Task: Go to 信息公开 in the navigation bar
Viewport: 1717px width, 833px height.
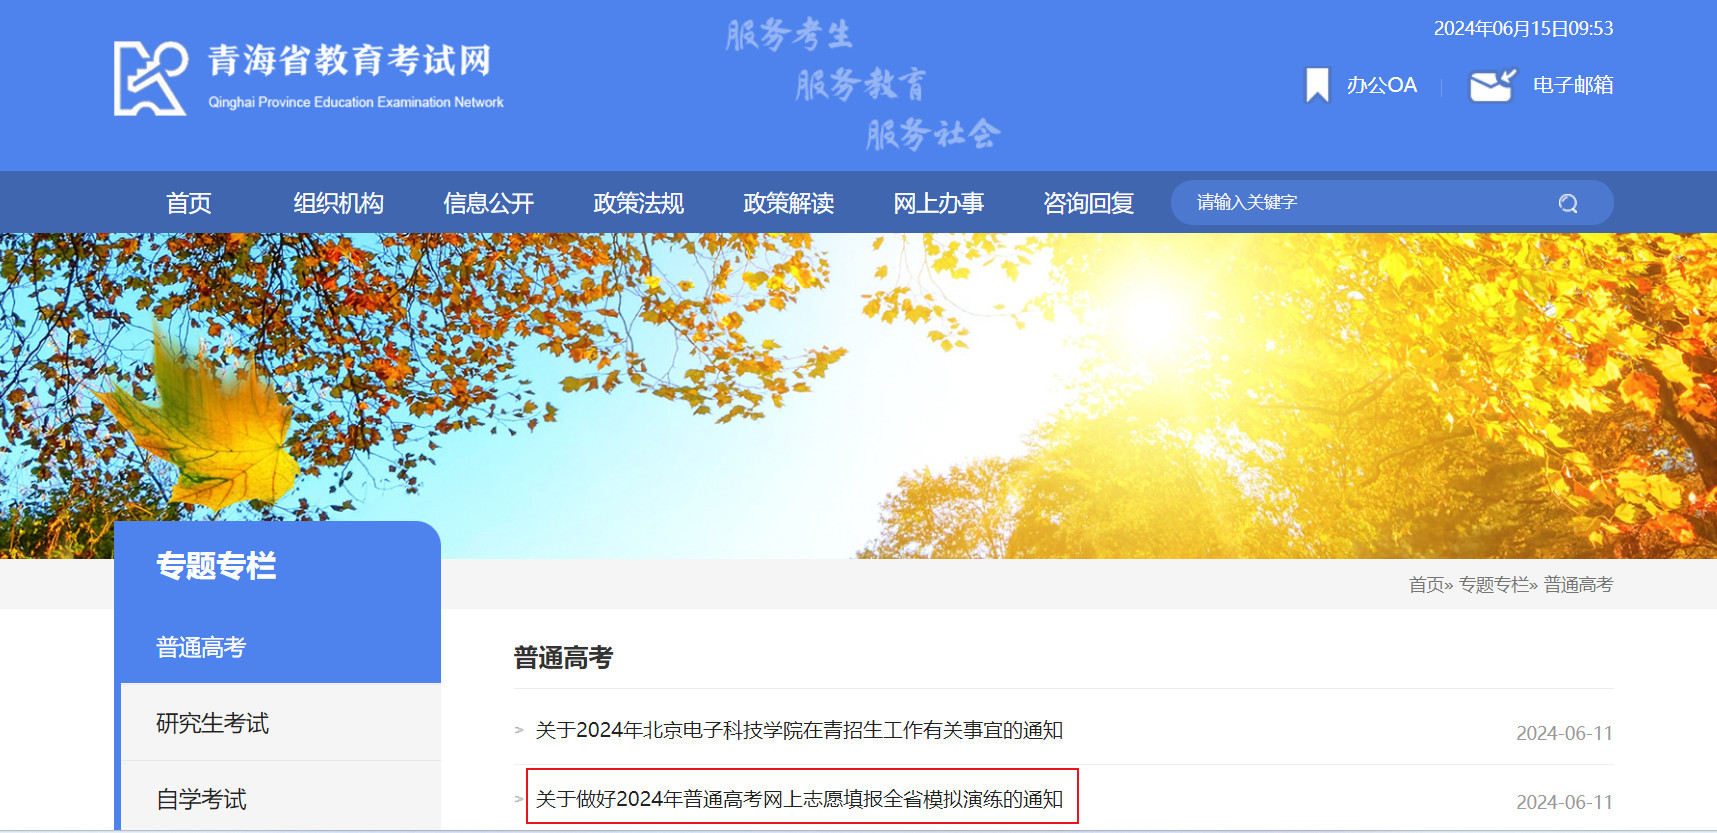Action: coord(489,203)
